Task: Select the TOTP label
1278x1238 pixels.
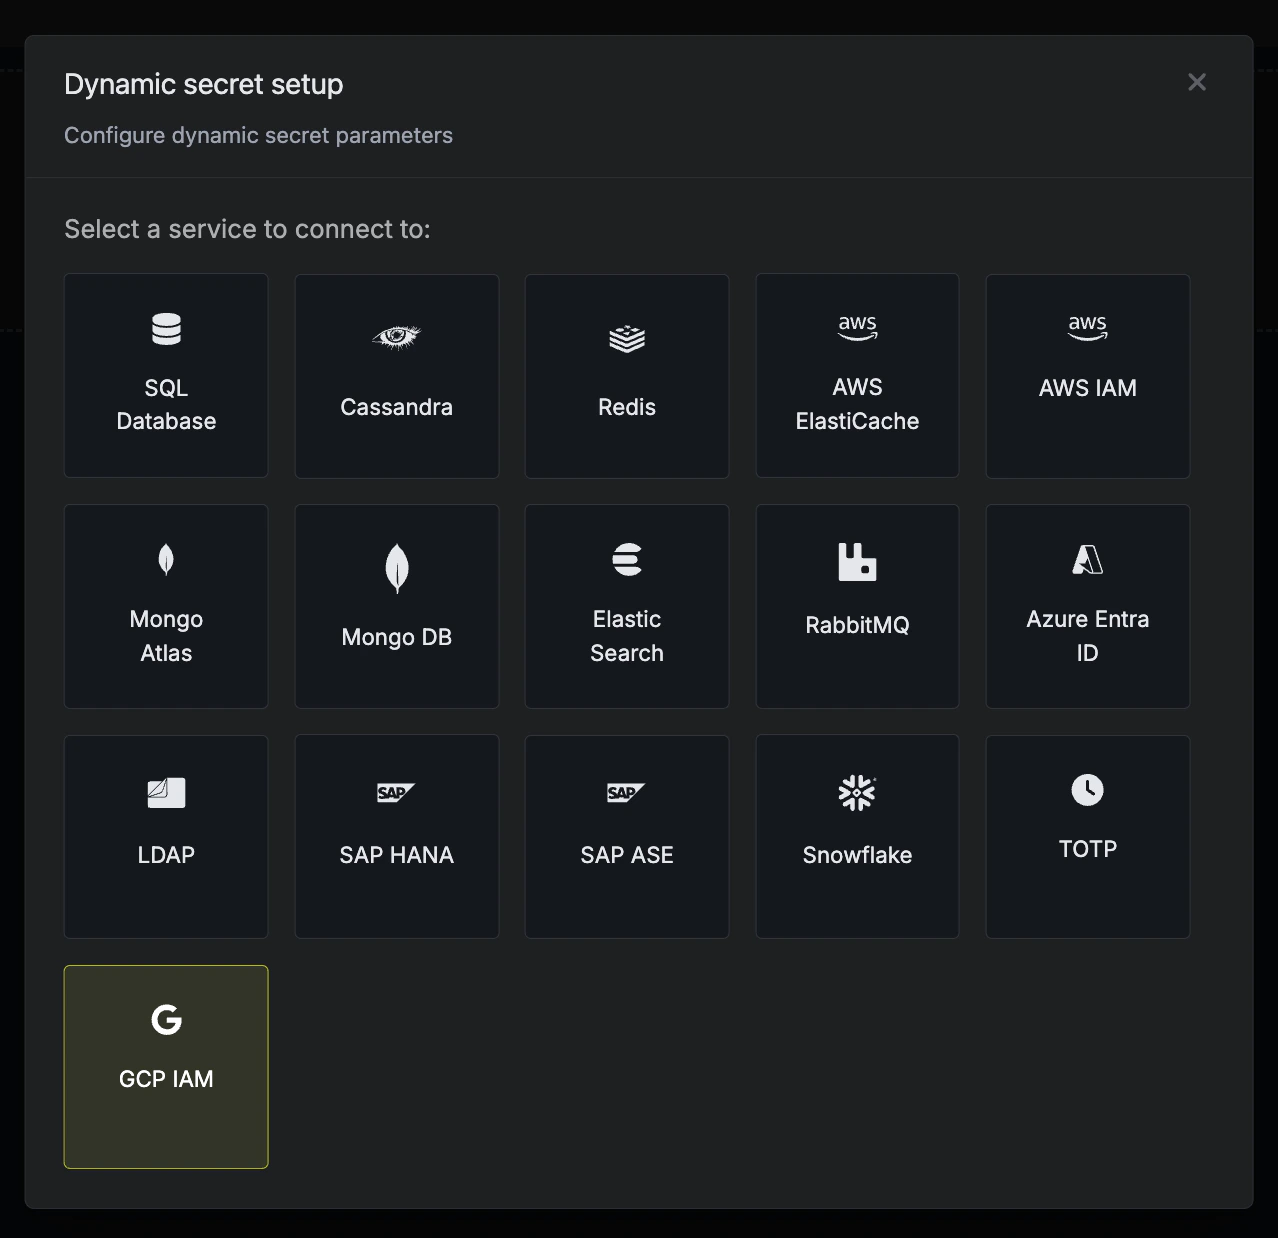Action: point(1088,849)
